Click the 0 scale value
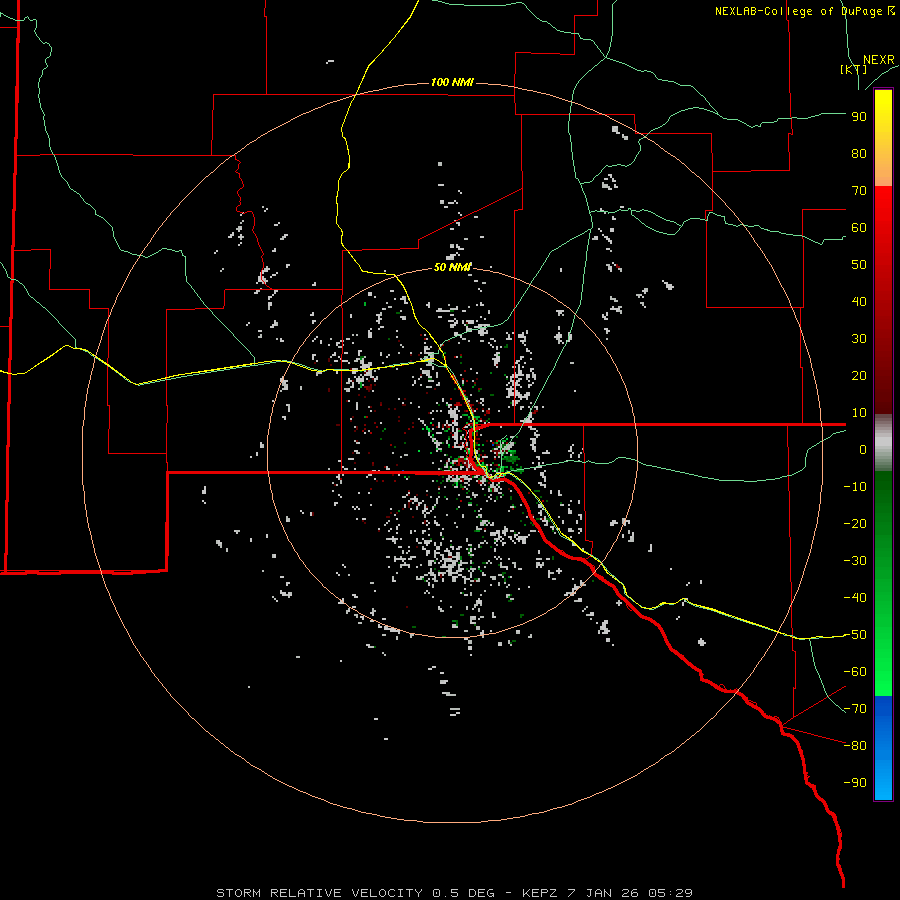 pyautogui.click(x=863, y=450)
